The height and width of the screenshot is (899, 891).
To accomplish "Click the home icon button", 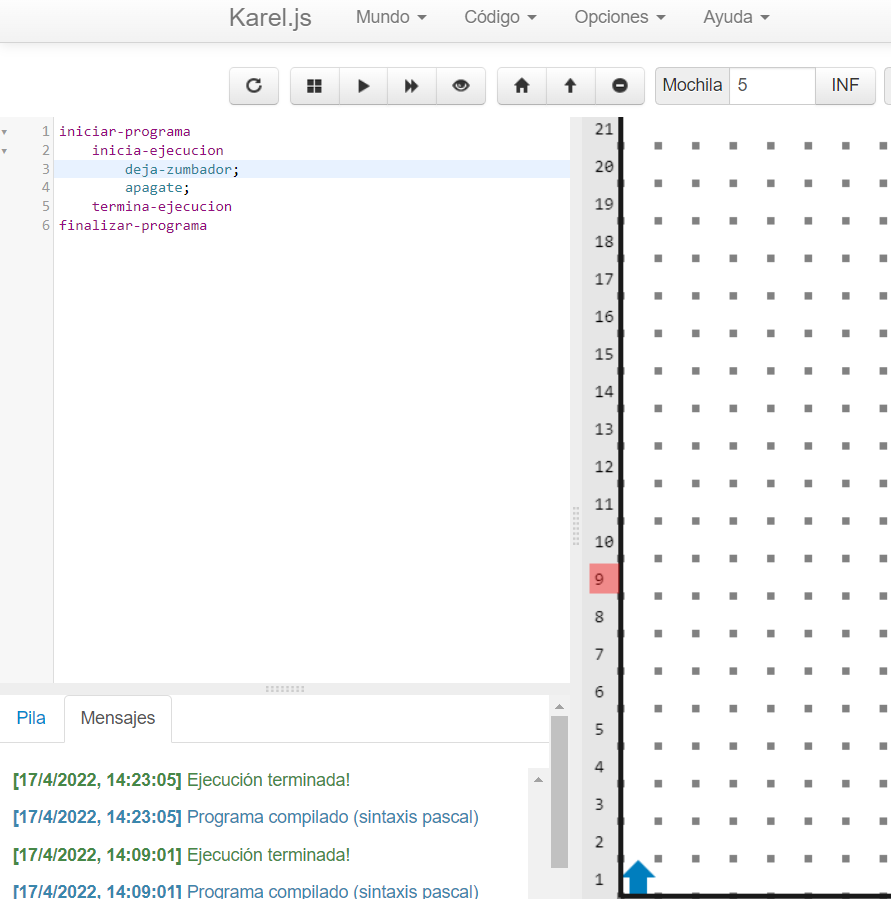I will pyautogui.click(x=521, y=86).
